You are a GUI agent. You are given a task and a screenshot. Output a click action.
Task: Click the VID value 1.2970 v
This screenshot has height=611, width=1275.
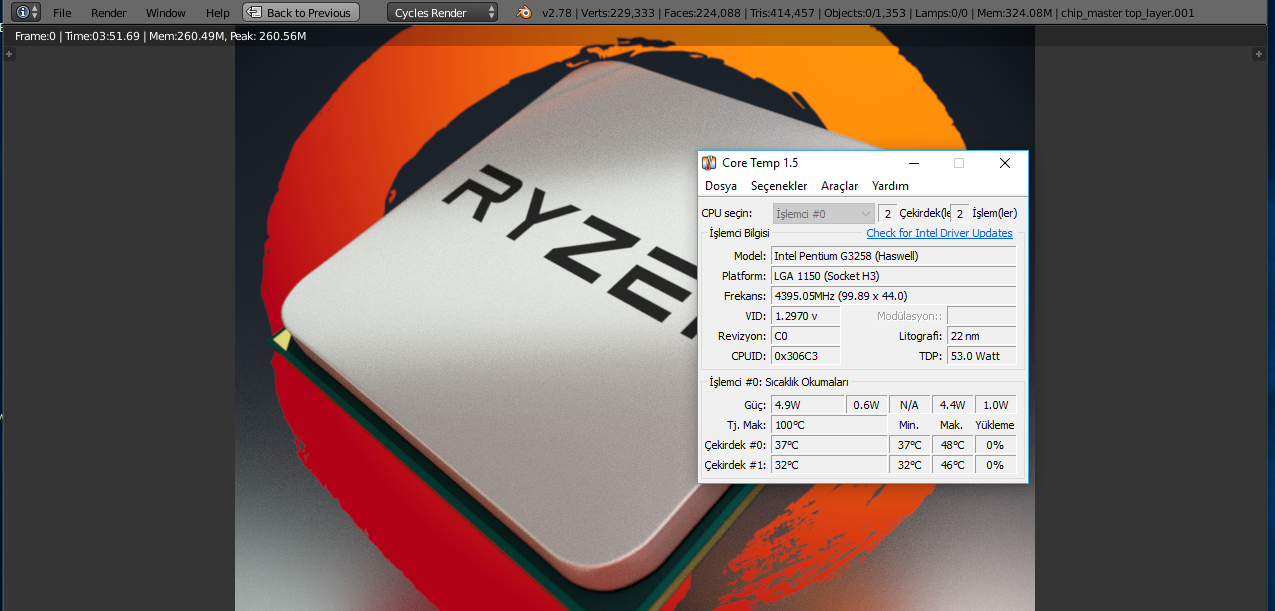(x=806, y=316)
